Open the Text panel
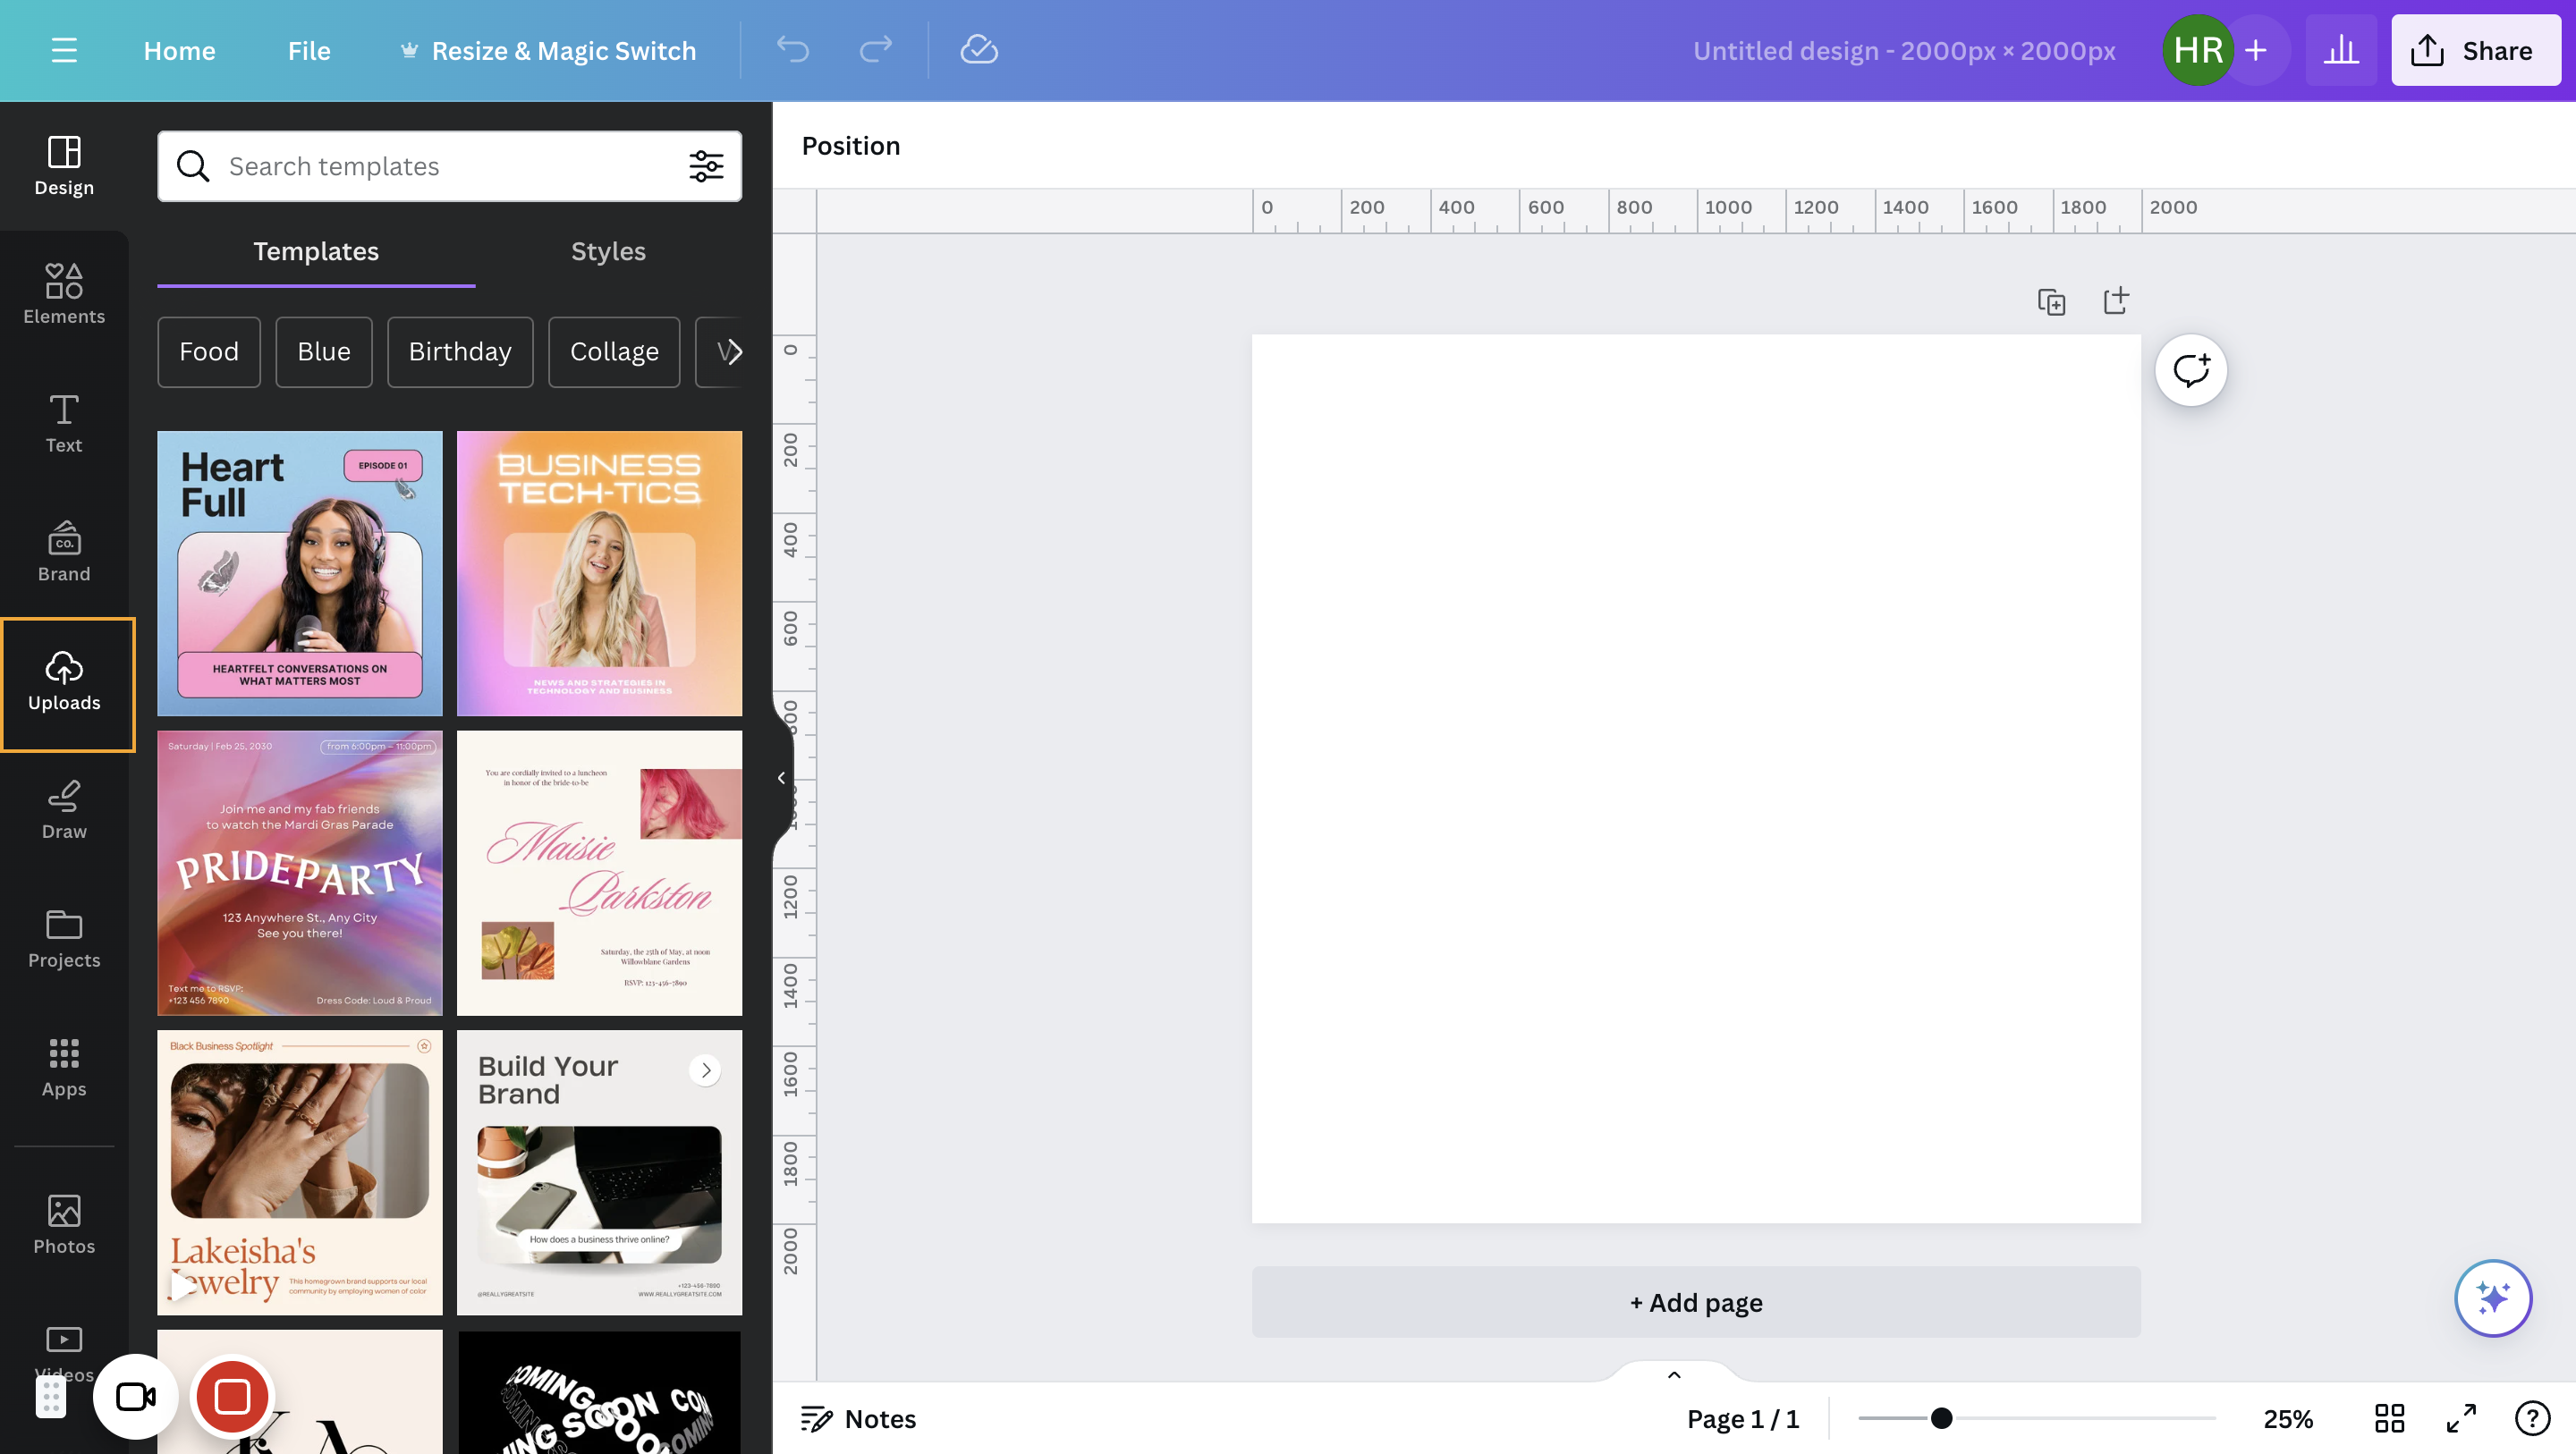2576x1454 pixels. pyautogui.click(x=64, y=423)
